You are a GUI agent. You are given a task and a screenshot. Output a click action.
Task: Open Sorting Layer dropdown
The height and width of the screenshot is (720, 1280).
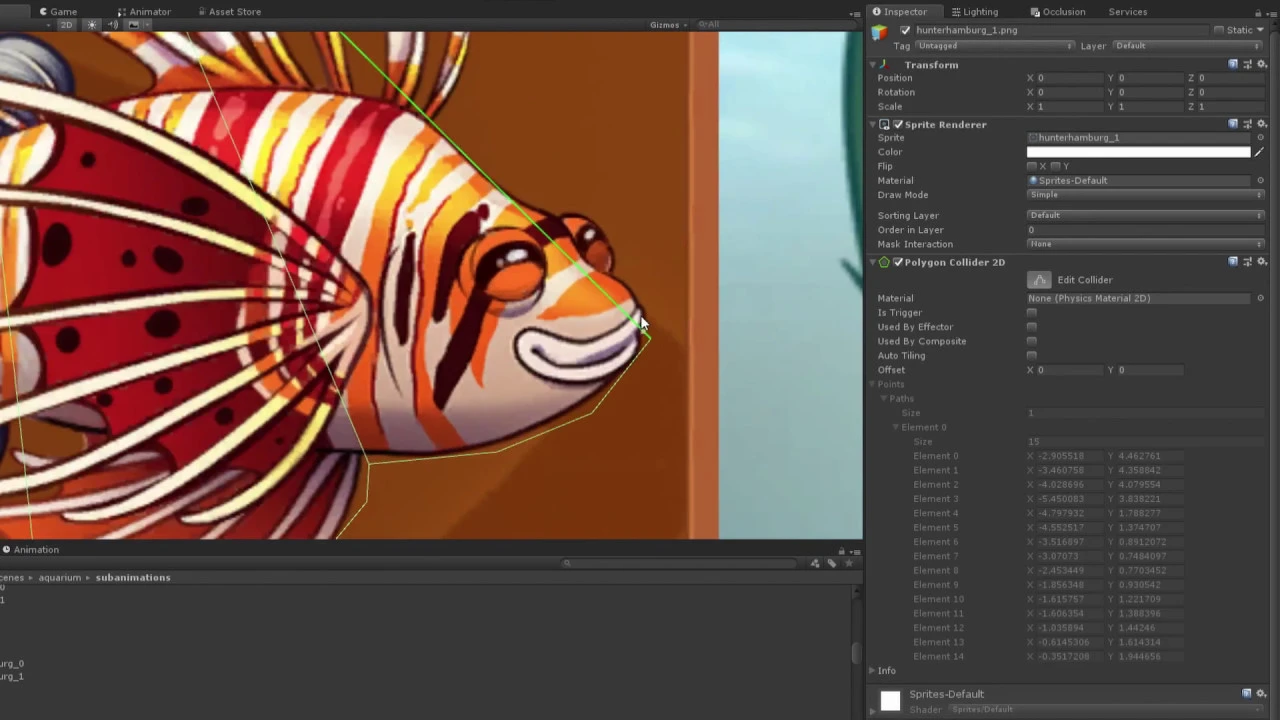pos(1145,215)
